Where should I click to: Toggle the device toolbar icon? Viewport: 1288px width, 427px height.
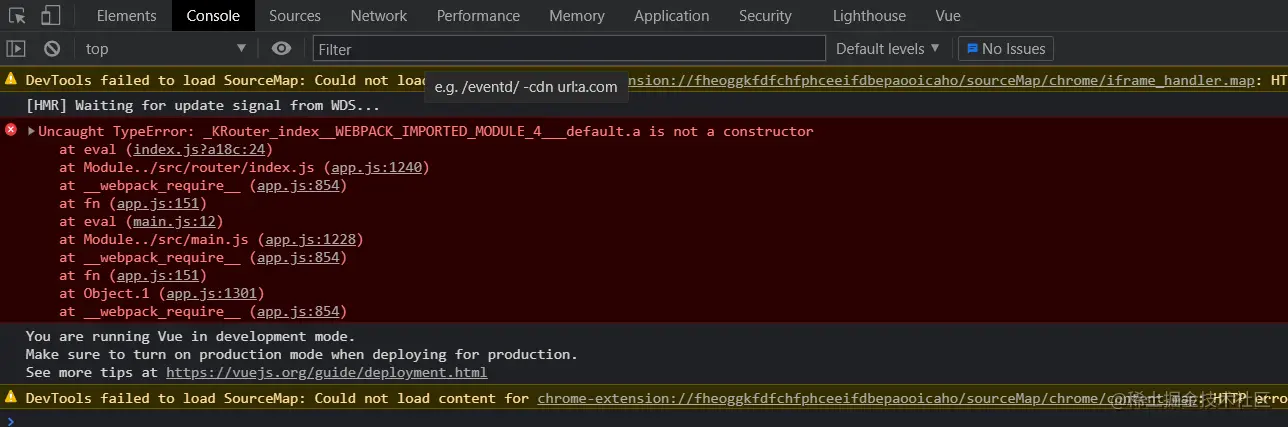pos(50,16)
